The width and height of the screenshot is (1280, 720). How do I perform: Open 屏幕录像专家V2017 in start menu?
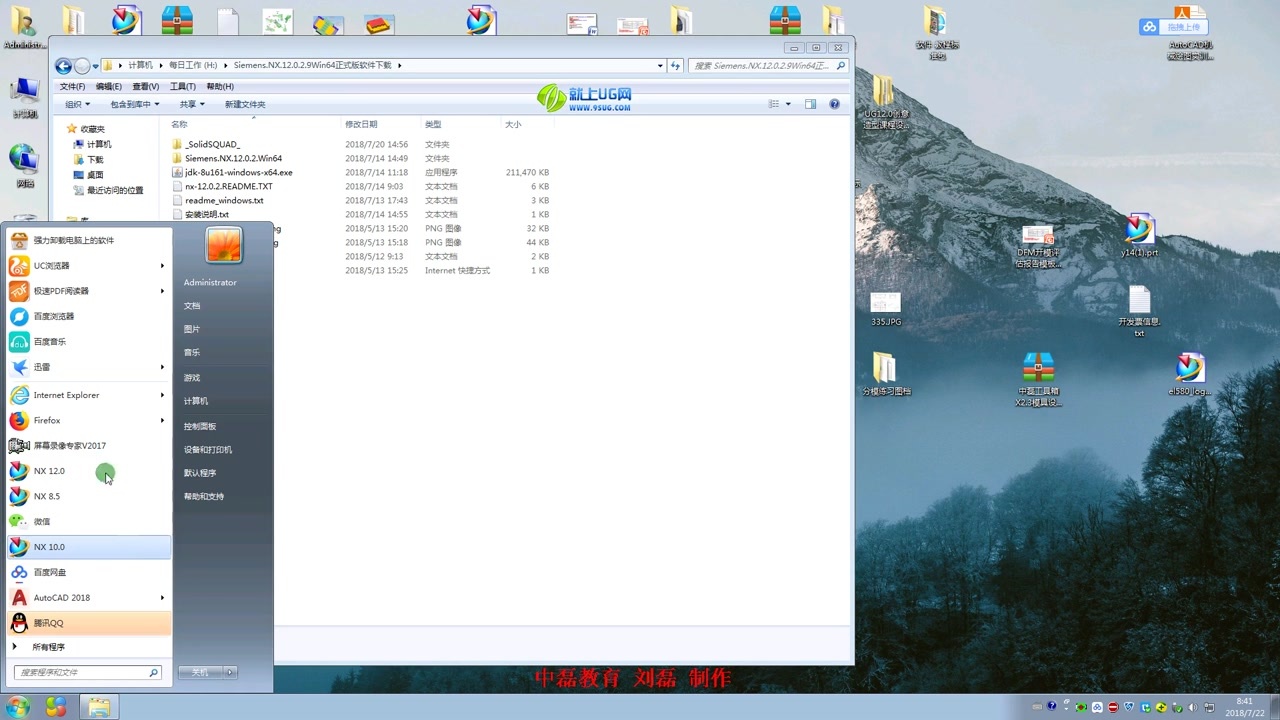click(x=89, y=446)
